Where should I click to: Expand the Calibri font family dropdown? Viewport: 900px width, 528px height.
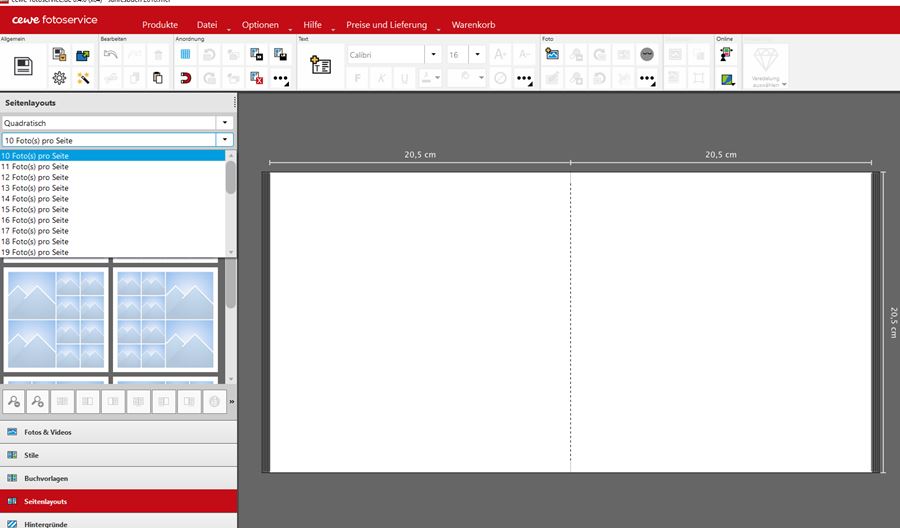pos(433,55)
